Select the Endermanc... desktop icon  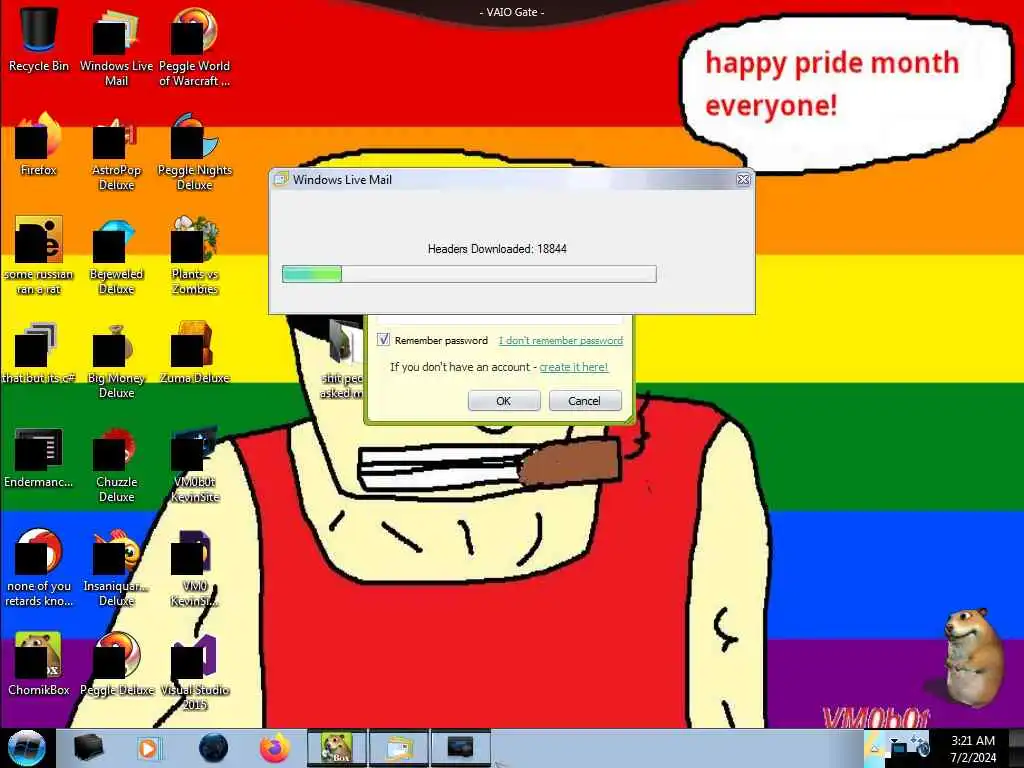(x=39, y=457)
